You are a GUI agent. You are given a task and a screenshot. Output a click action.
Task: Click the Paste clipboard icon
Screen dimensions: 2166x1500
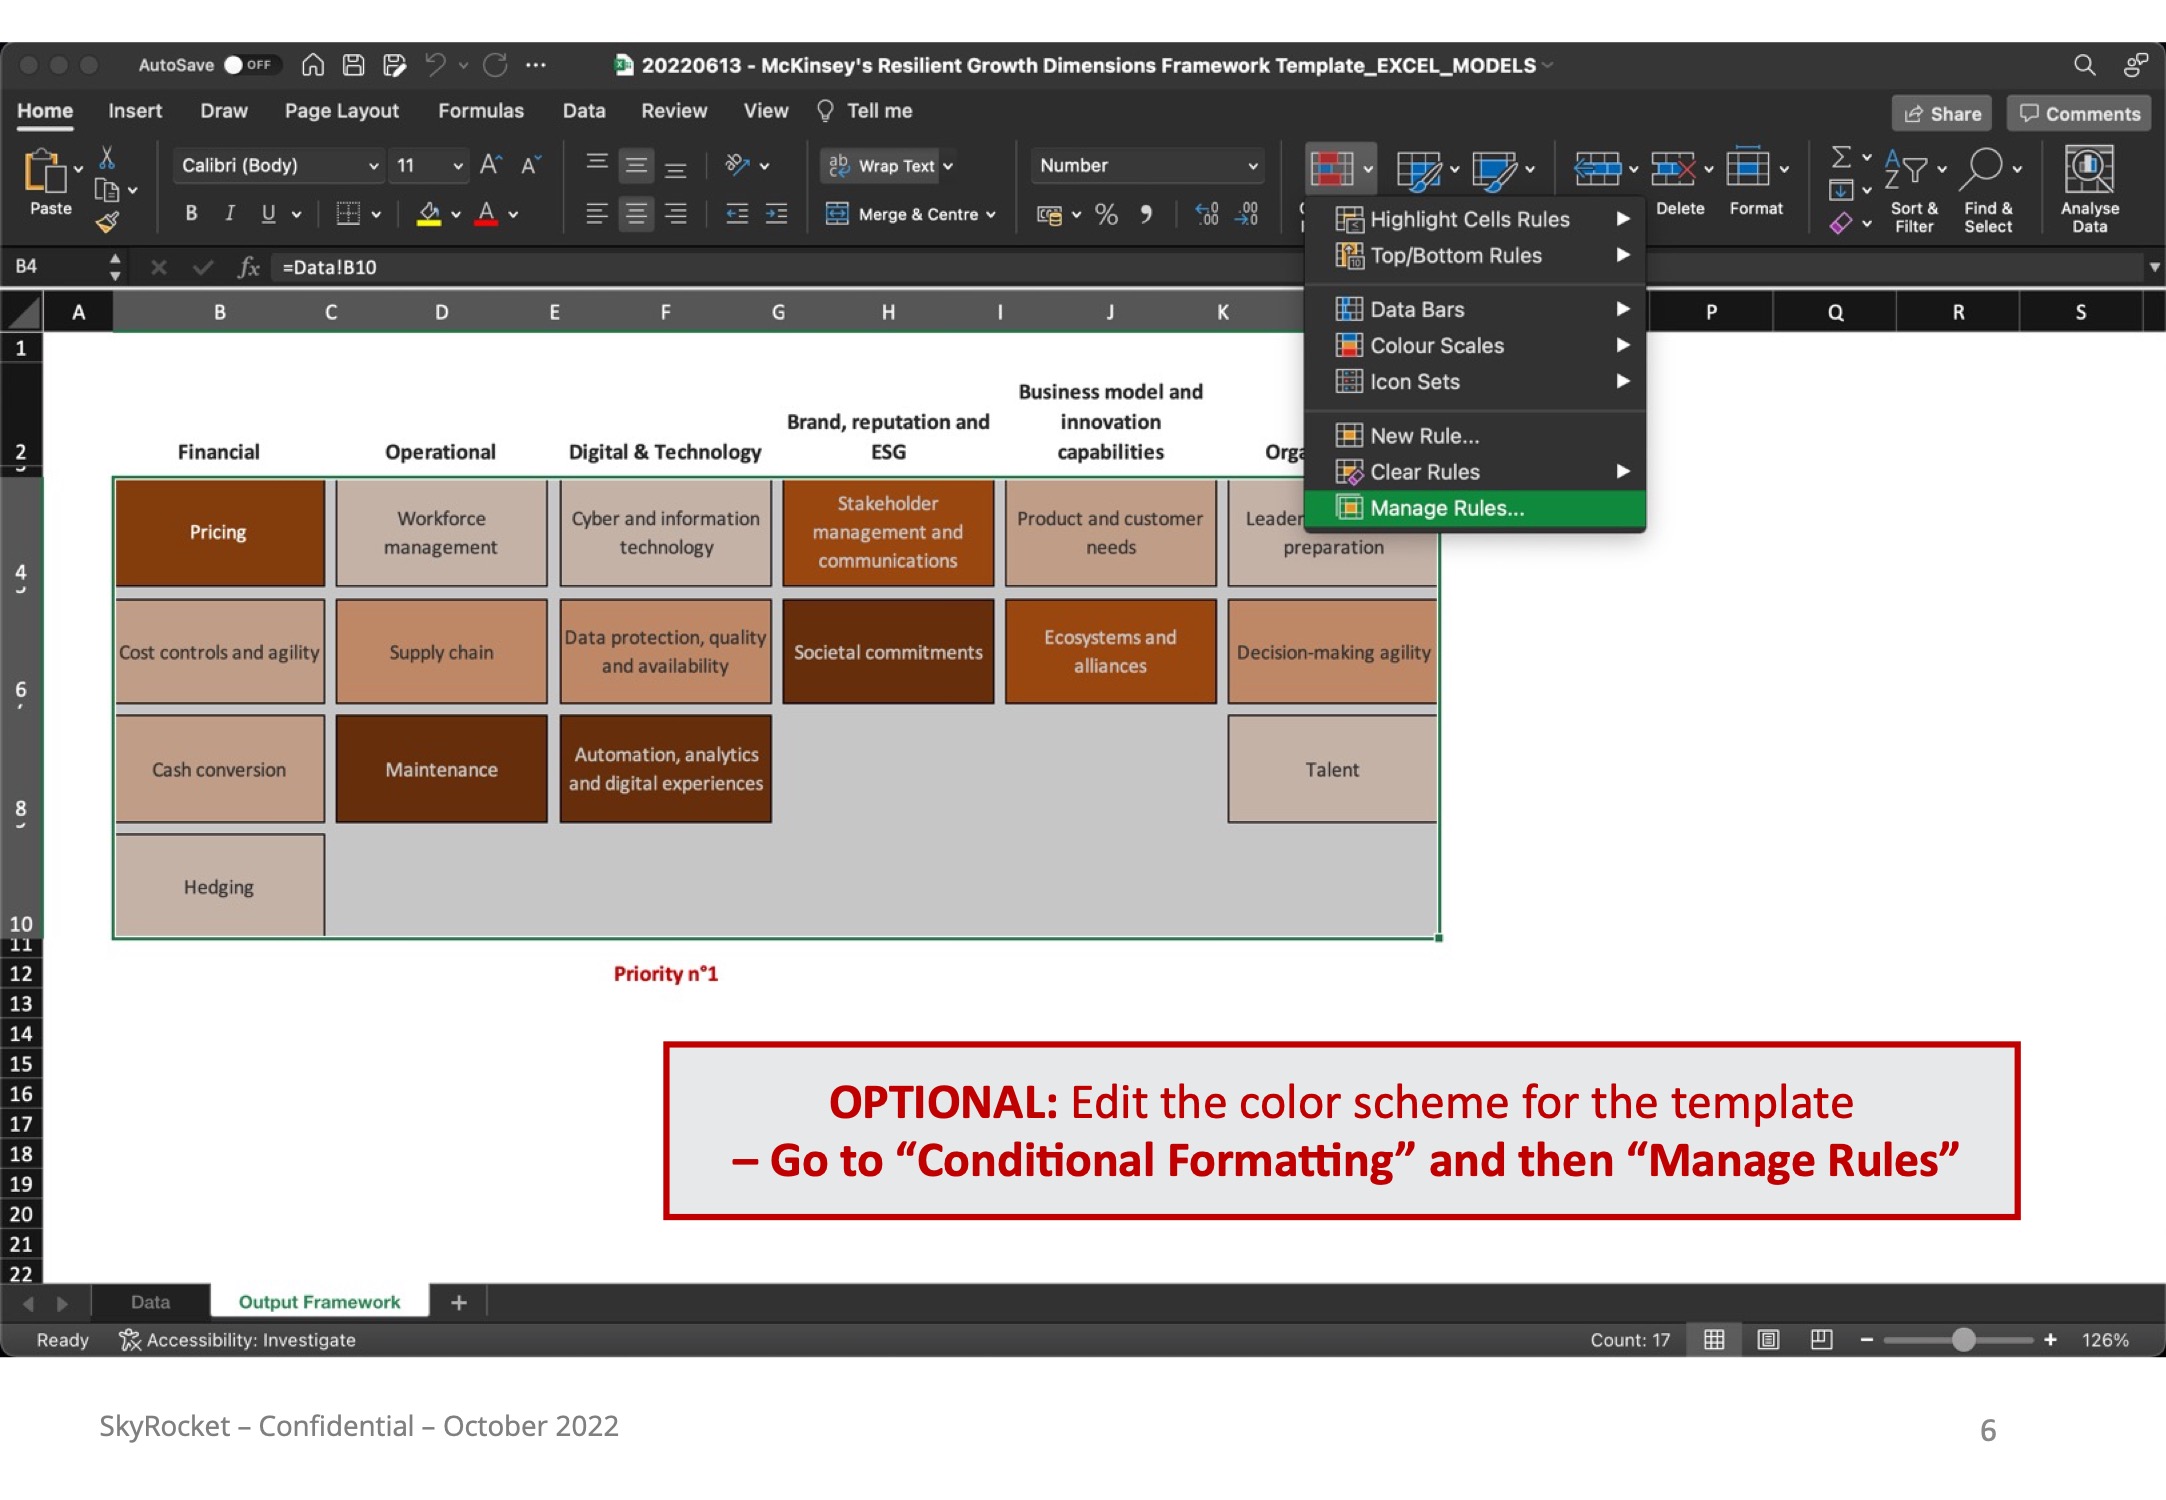pos(46,172)
